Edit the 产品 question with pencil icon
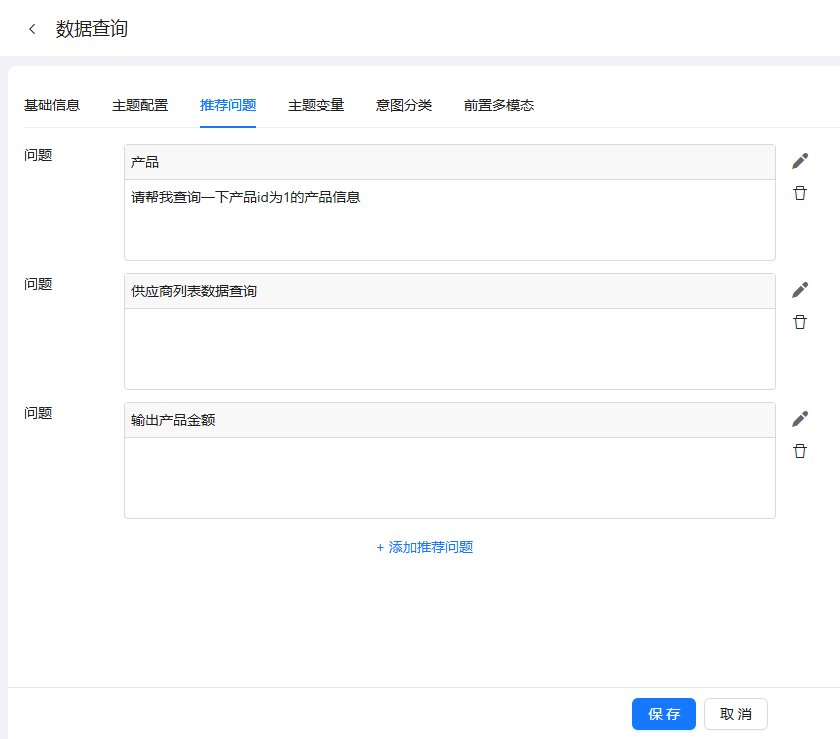The image size is (840, 739). pos(800,161)
